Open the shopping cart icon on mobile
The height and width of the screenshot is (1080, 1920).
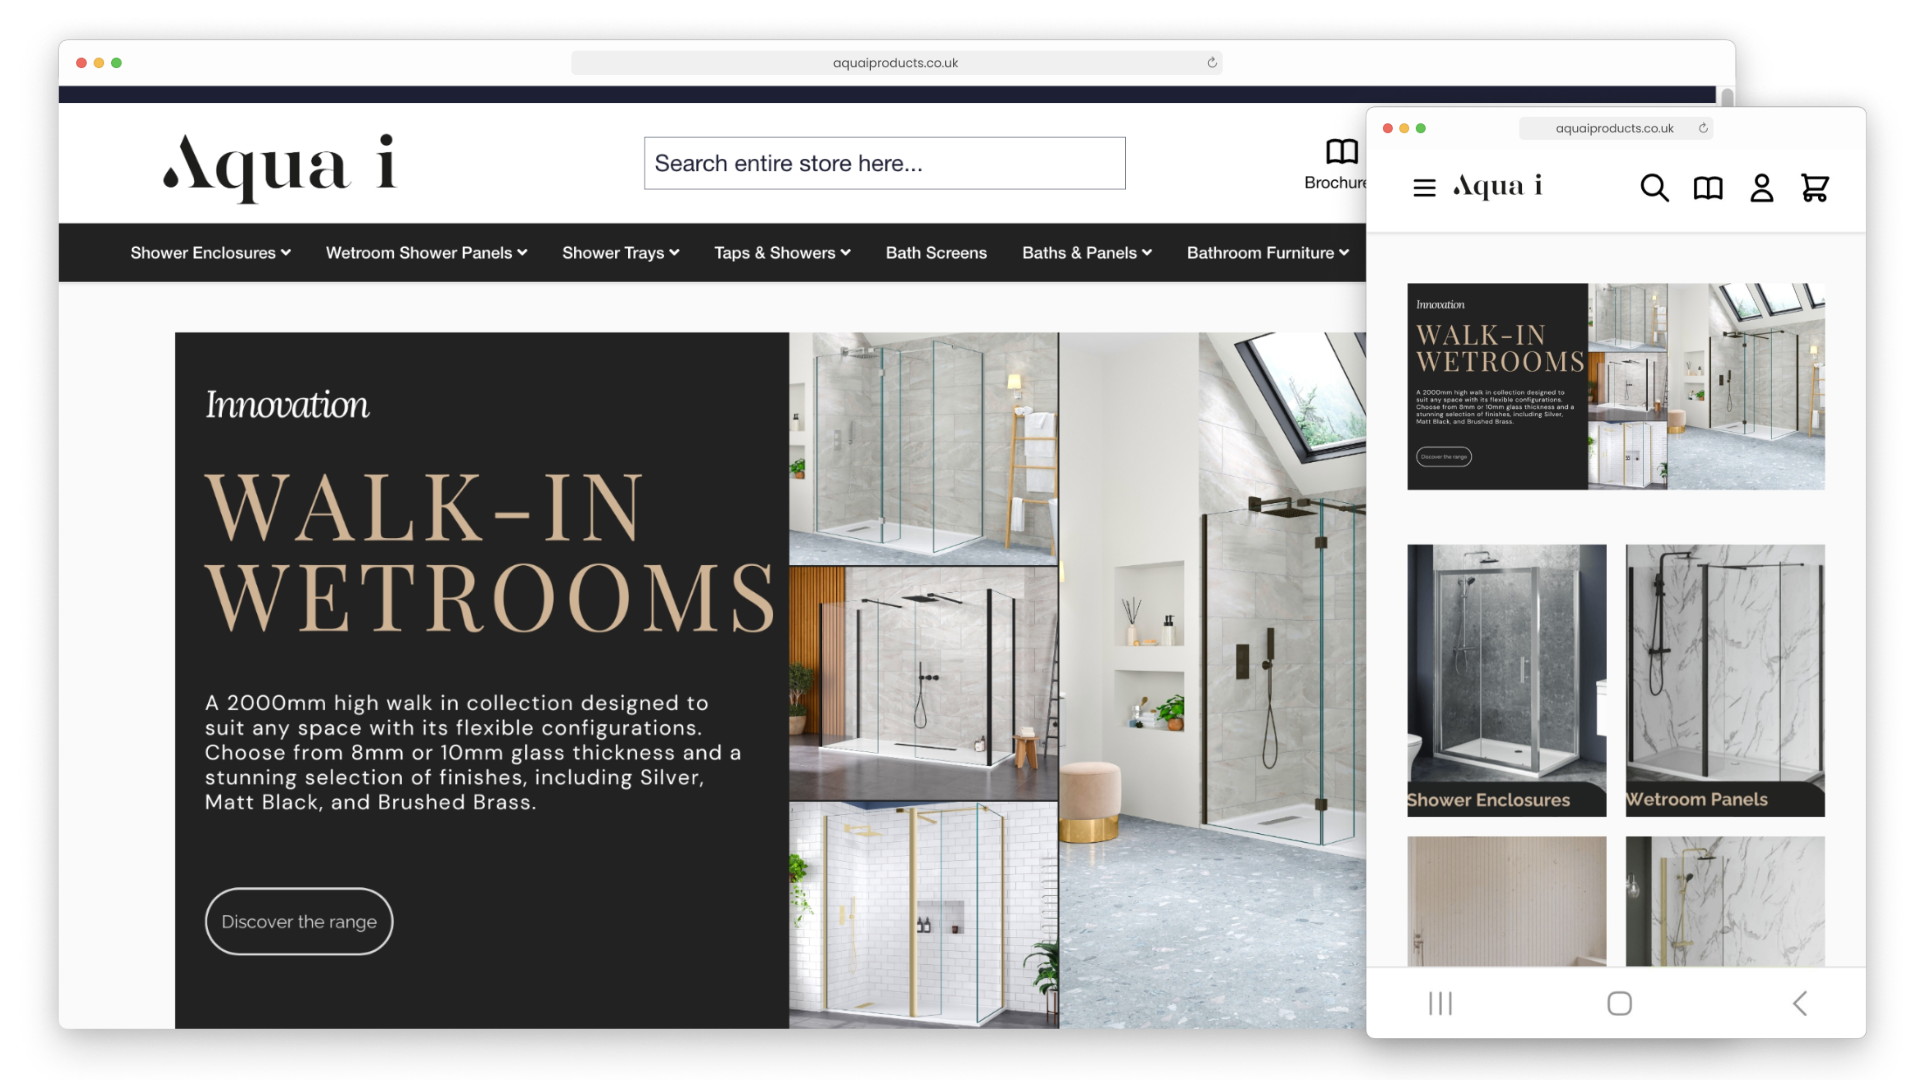[1815, 187]
